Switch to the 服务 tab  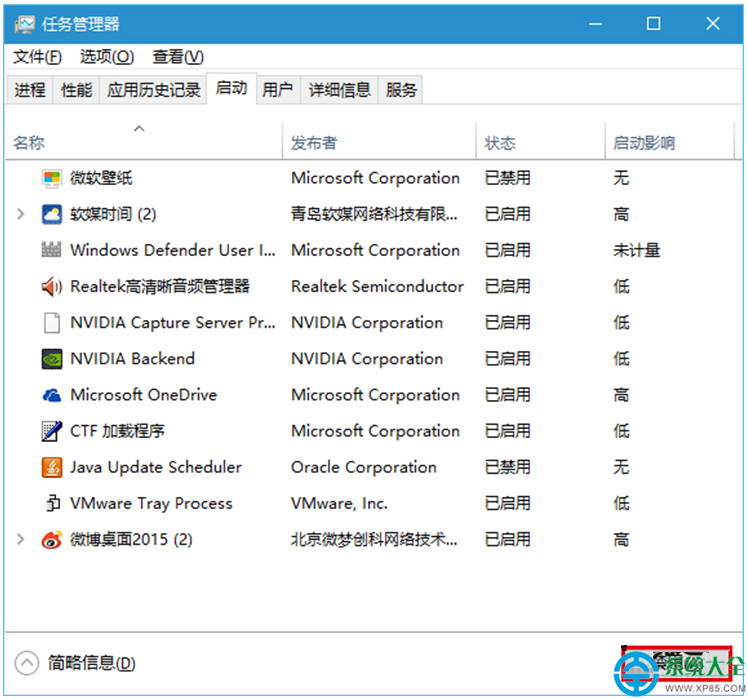tap(401, 90)
